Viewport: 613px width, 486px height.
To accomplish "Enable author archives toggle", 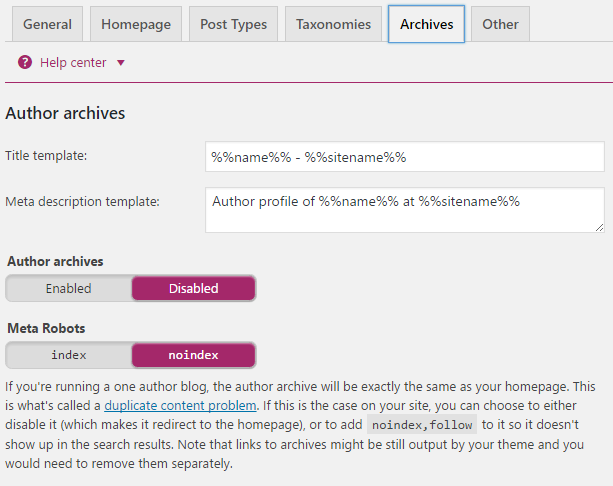I will point(68,289).
